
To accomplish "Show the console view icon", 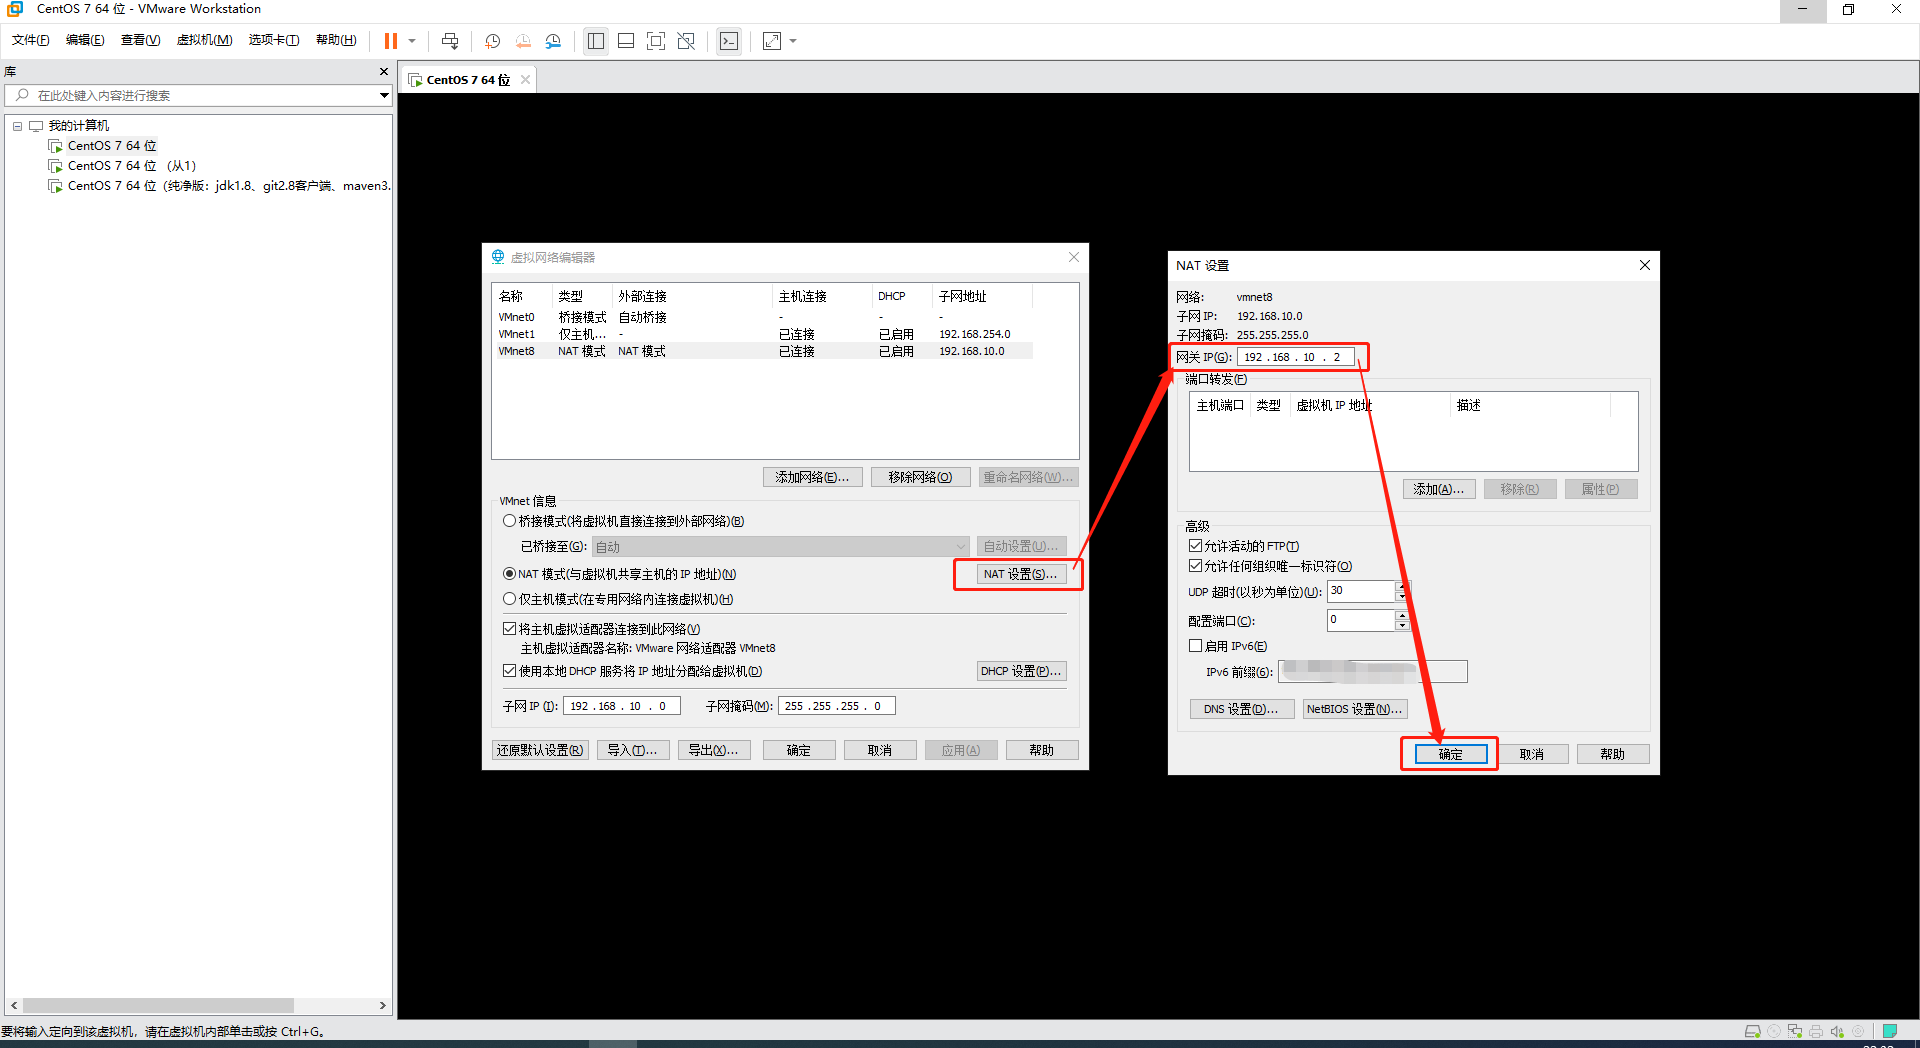I will (729, 41).
